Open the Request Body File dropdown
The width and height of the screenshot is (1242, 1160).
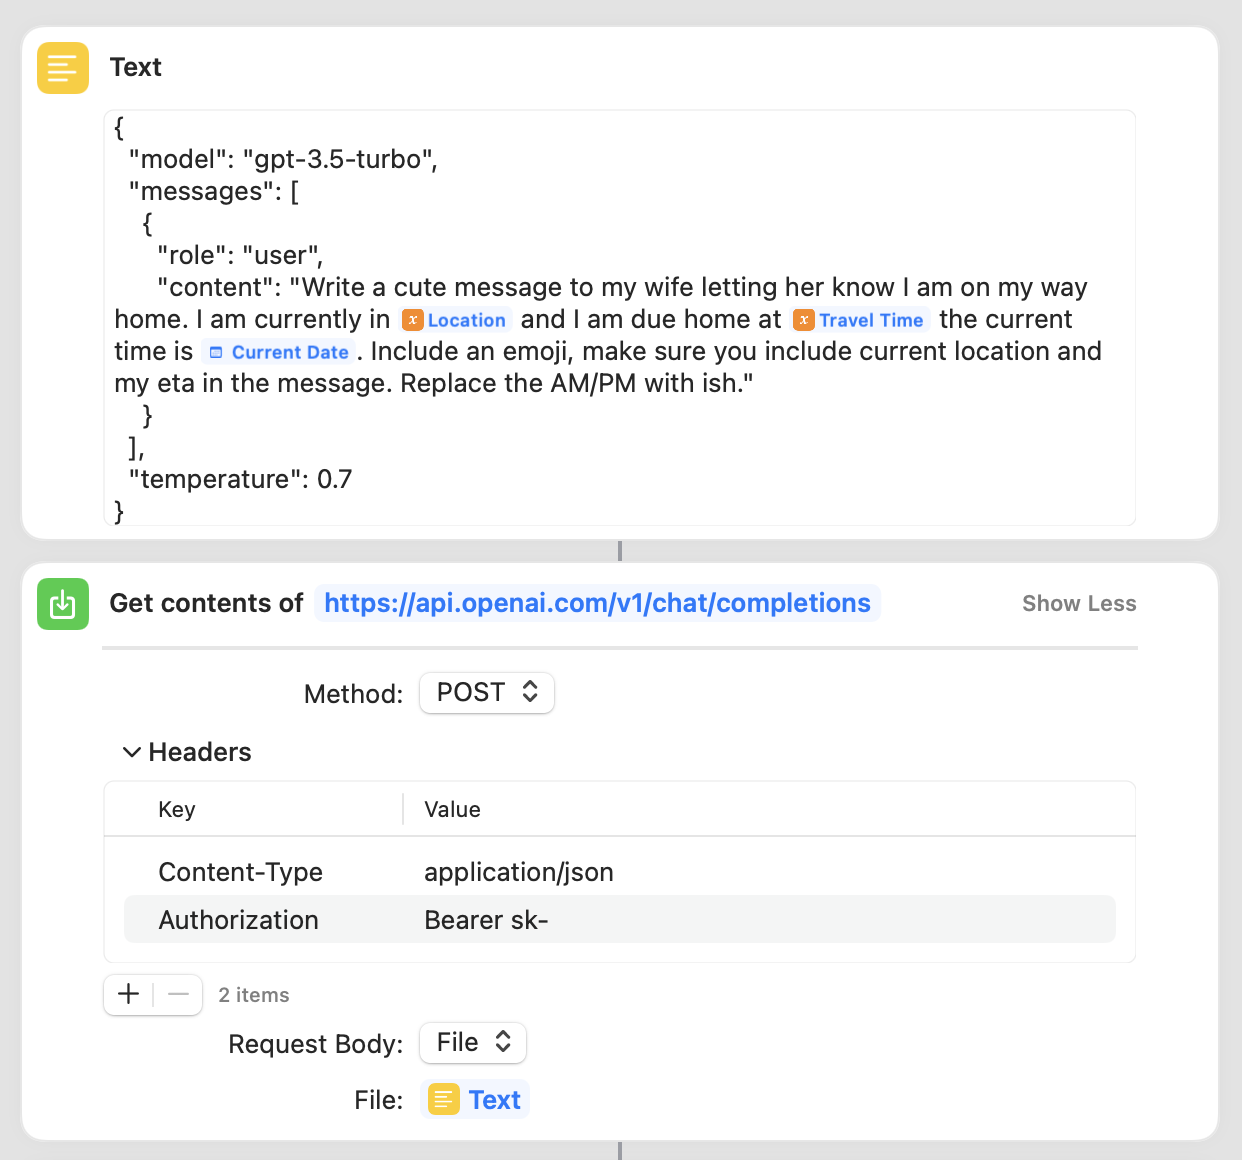tap(473, 1043)
